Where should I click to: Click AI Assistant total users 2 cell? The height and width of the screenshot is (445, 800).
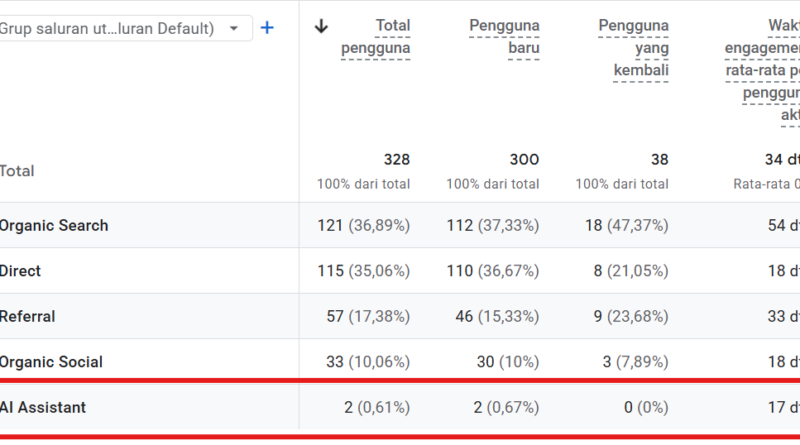coord(377,407)
